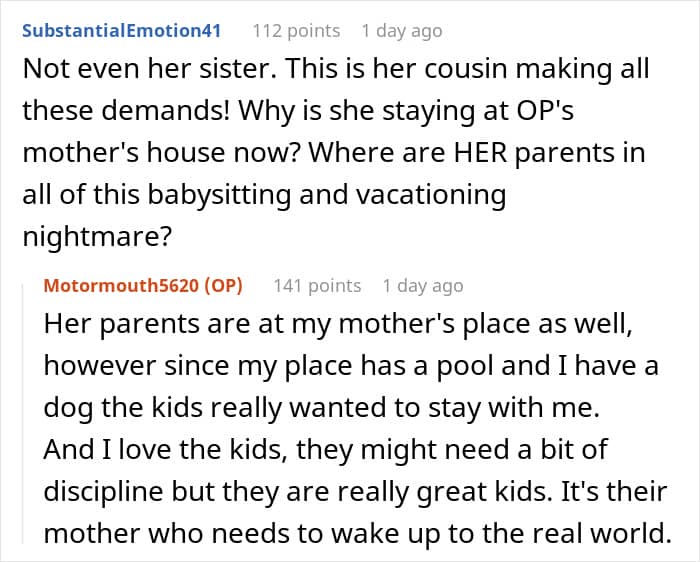Click the (OP) label beside Motormouth5620
The height and width of the screenshot is (562, 700).
[225, 285]
